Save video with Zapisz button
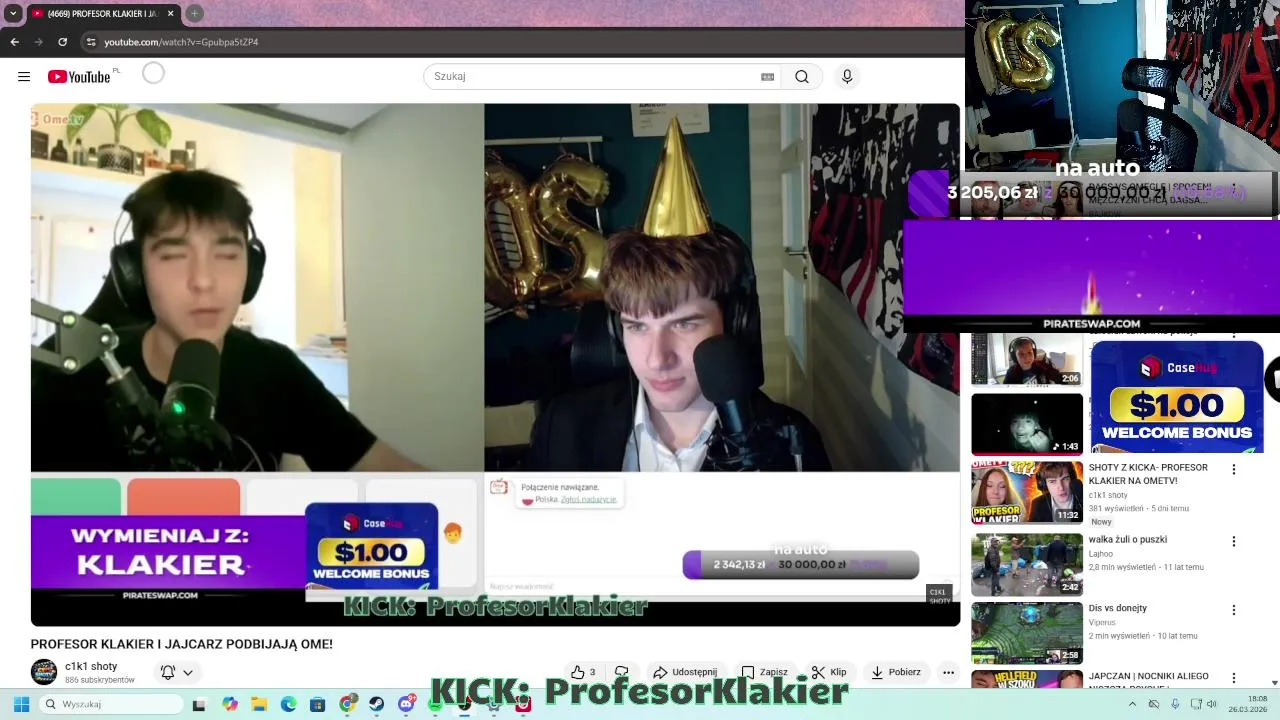 (764, 672)
